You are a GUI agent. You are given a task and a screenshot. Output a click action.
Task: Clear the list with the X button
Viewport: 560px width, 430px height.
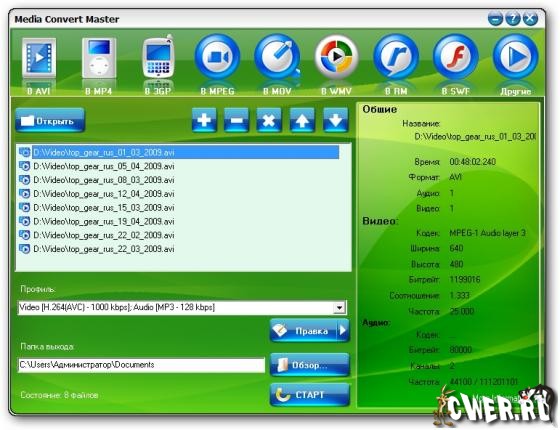[x=269, y=120]
